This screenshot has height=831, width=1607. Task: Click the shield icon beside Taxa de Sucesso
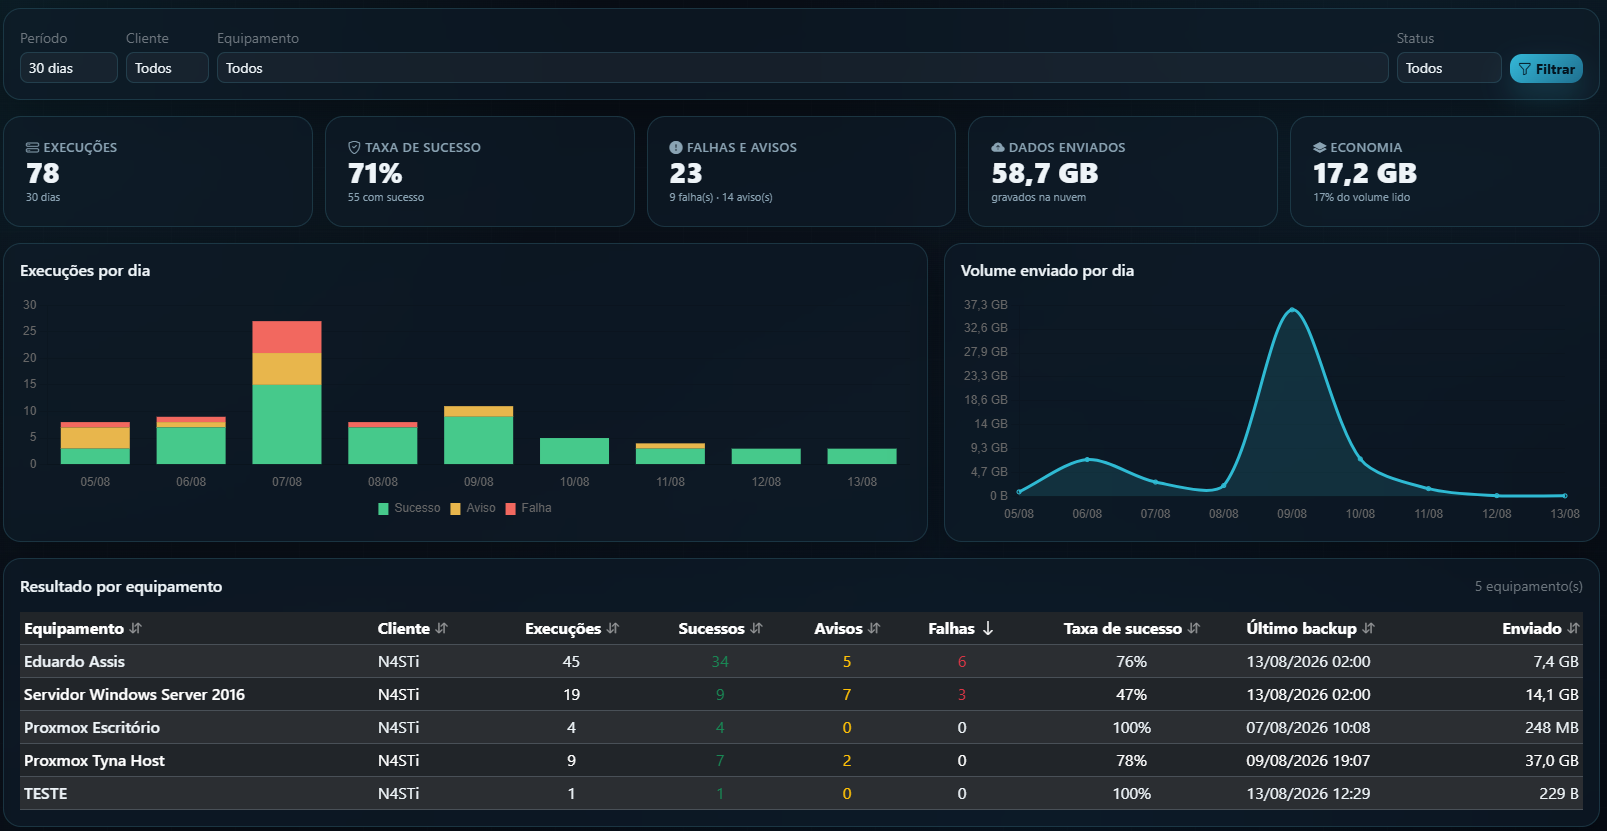[x=354, y=147]
